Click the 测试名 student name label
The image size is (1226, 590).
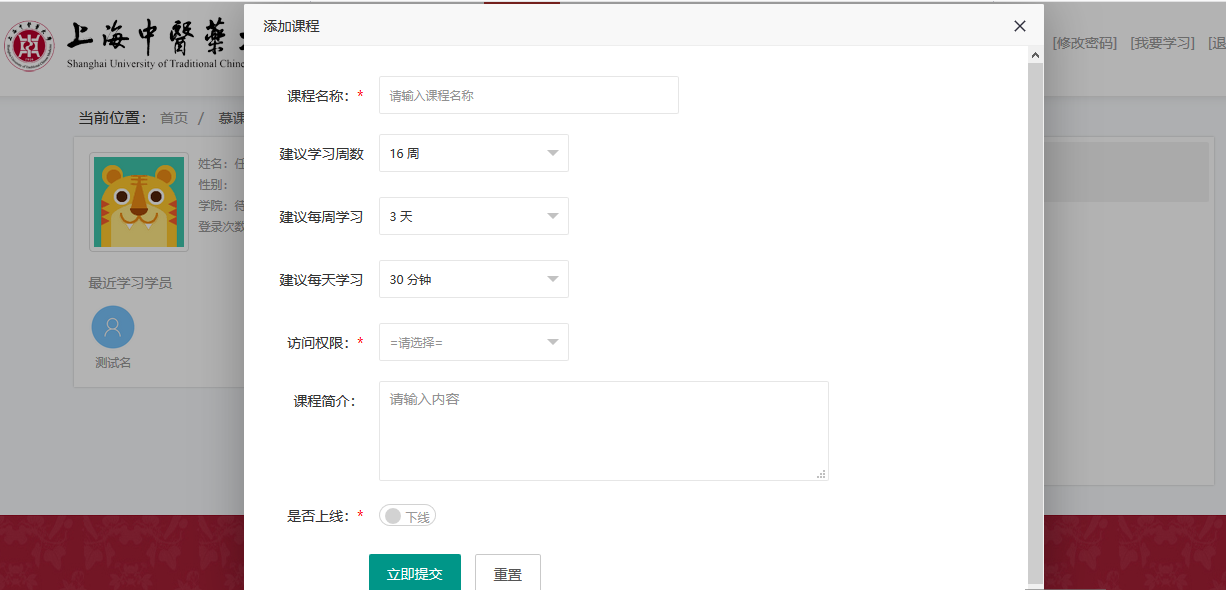click(113, 363)
